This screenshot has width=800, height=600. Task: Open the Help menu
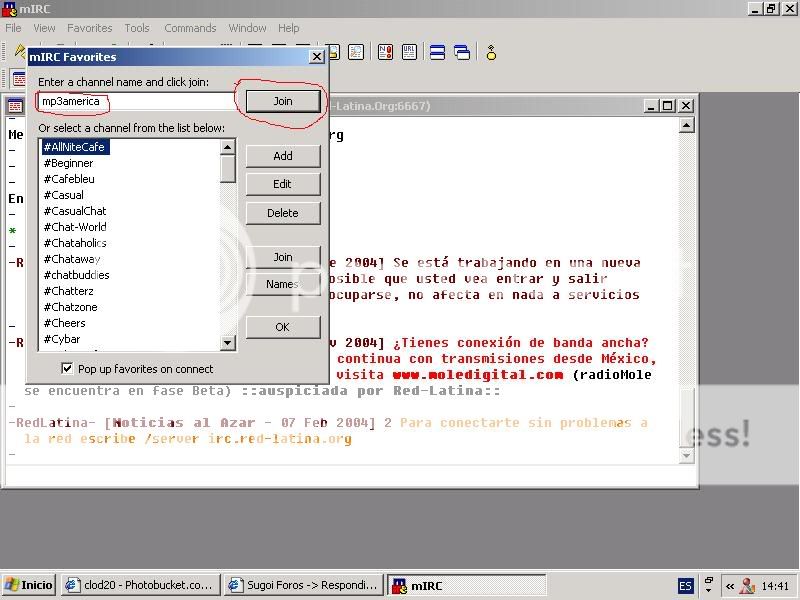click(x=289, y=28)
